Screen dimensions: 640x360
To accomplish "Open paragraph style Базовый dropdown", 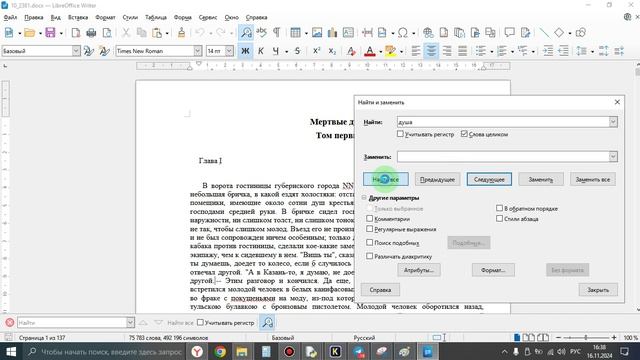I will coord(76,51).
